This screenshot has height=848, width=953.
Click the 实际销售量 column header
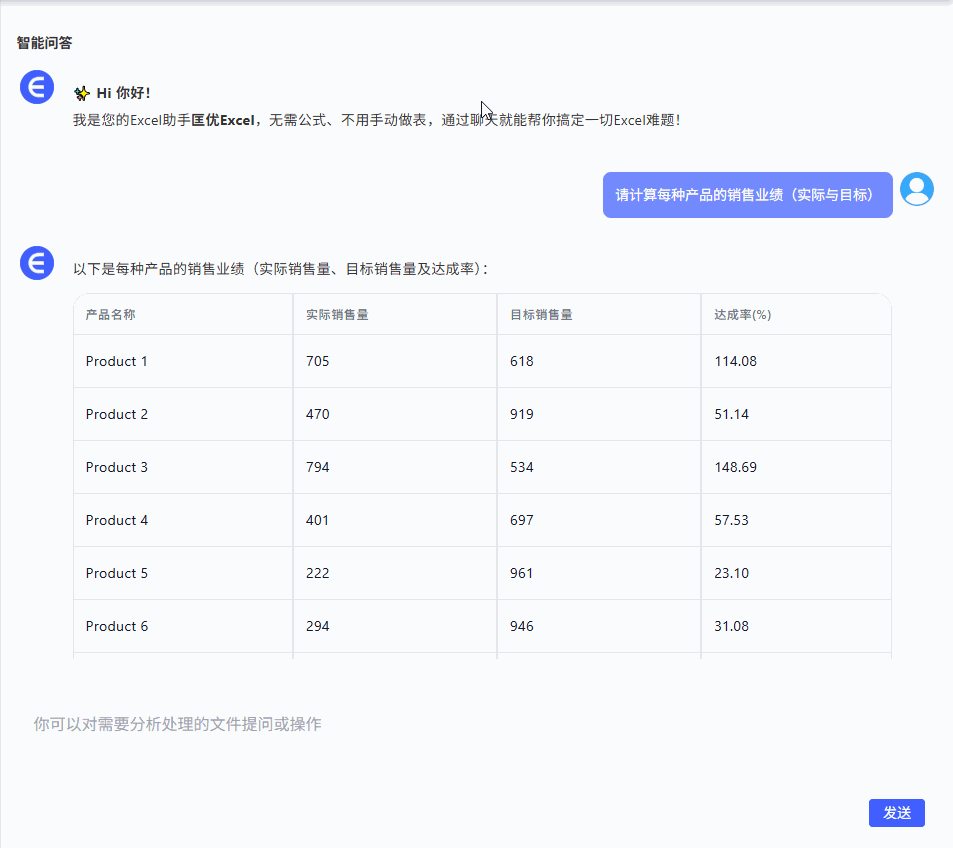point(337,314)
